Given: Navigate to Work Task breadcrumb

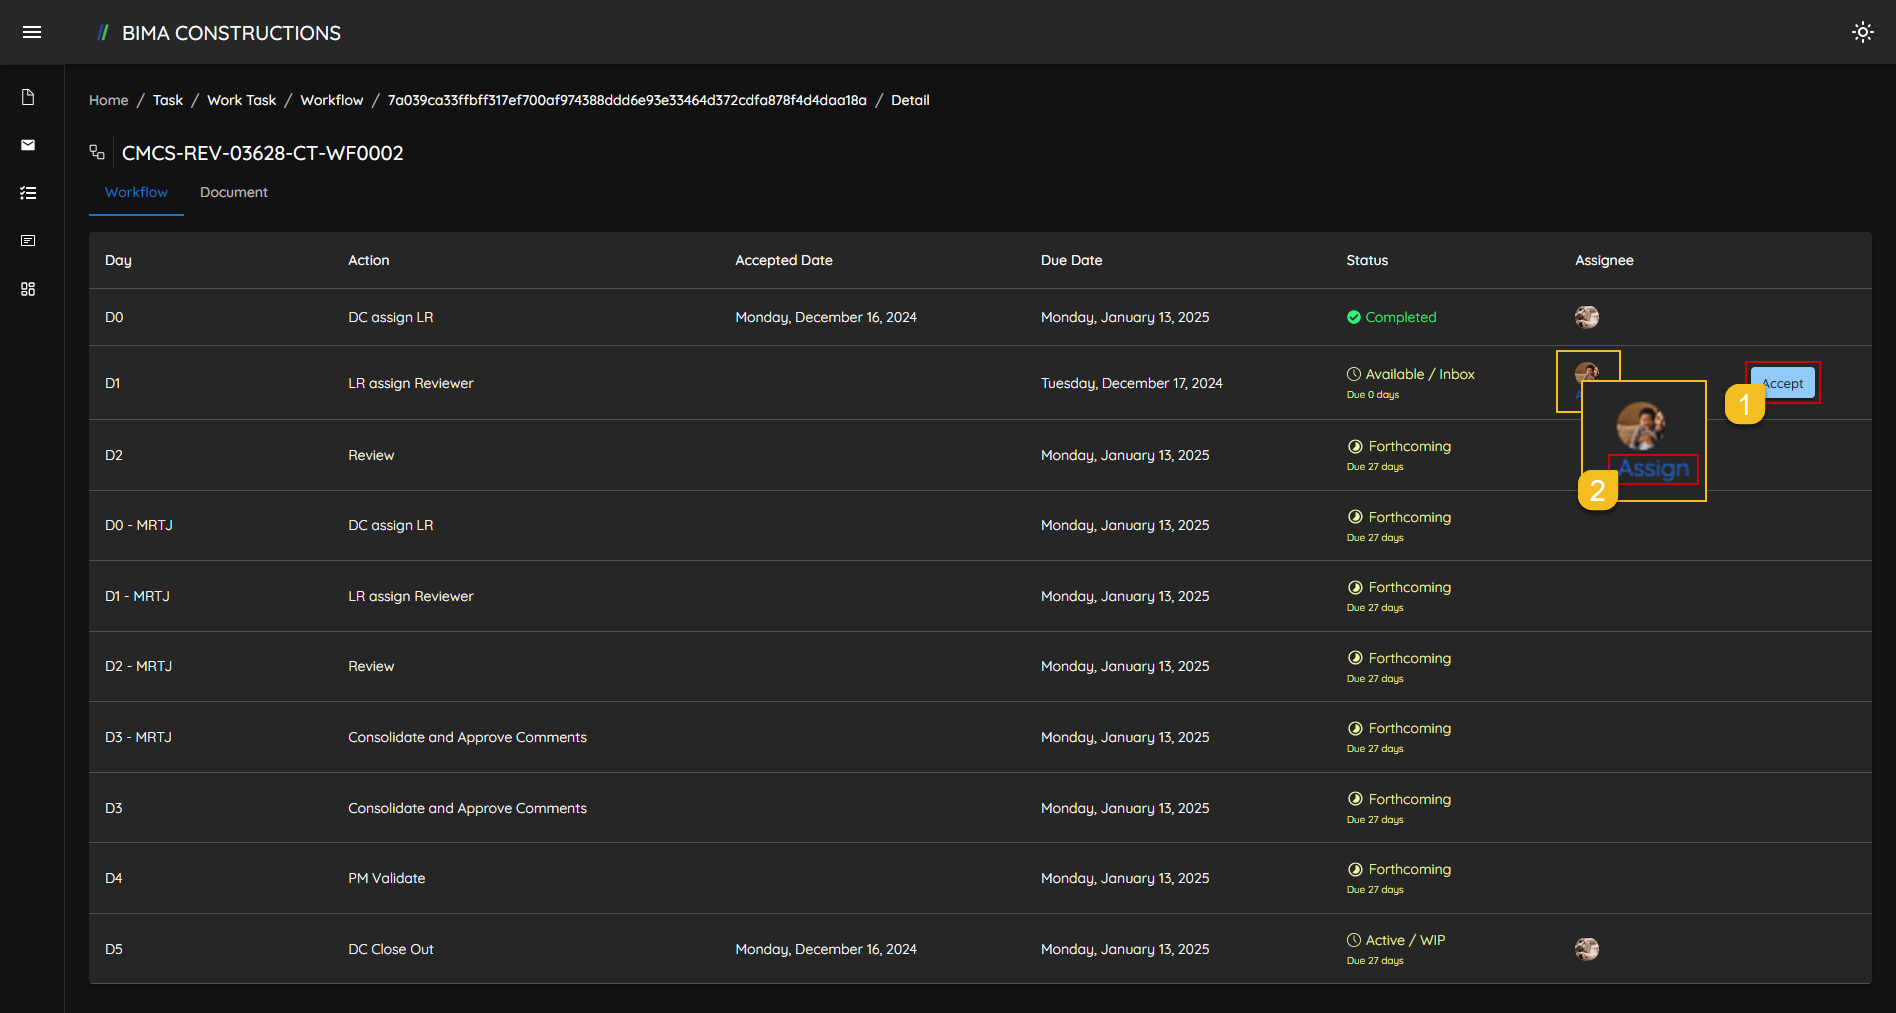Looking at the screenshot, I should (241, 100).
